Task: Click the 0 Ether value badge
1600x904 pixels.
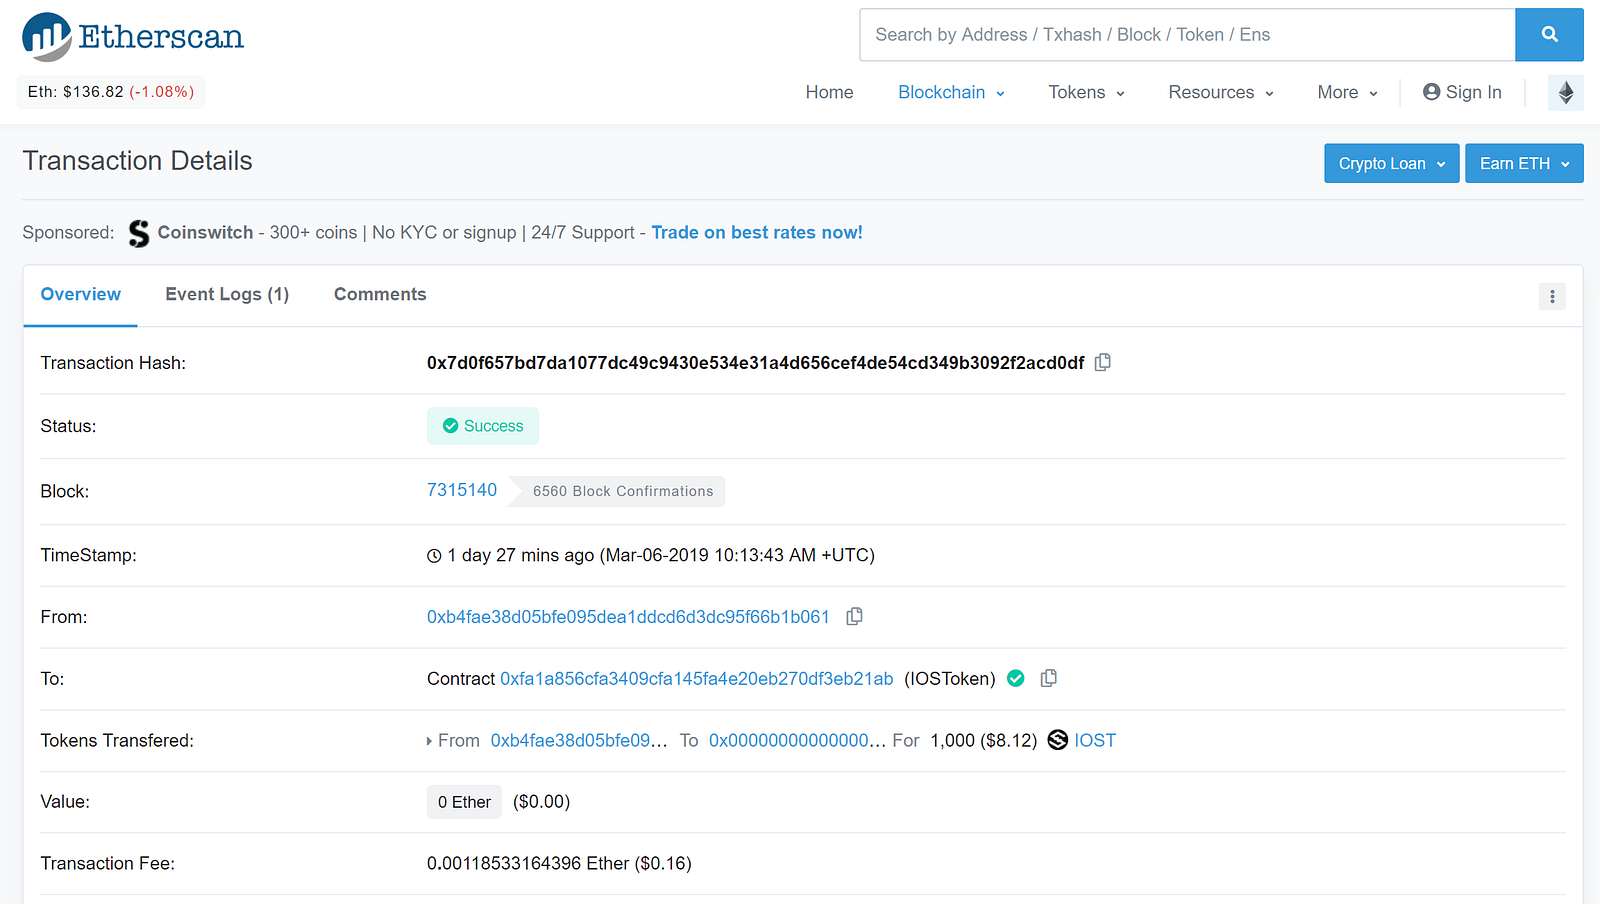Action: click(x=464, y=802)
